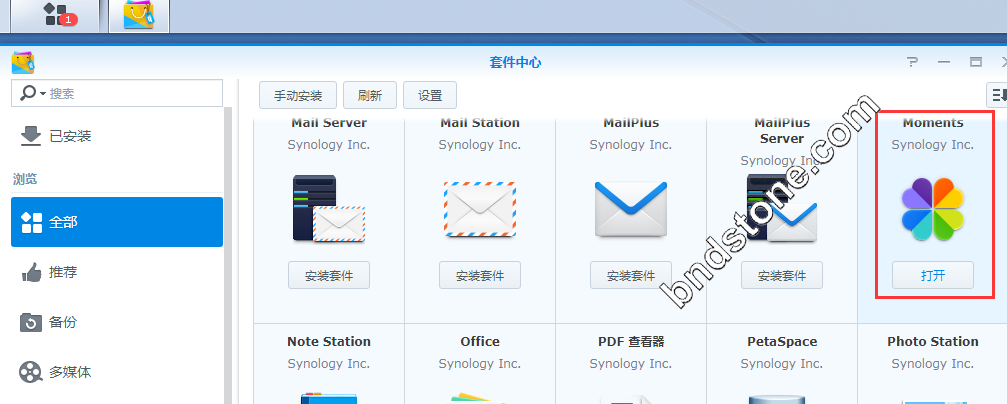Click the Package Center window title icon
This screenshot has height=404, width=1007.
22,63
